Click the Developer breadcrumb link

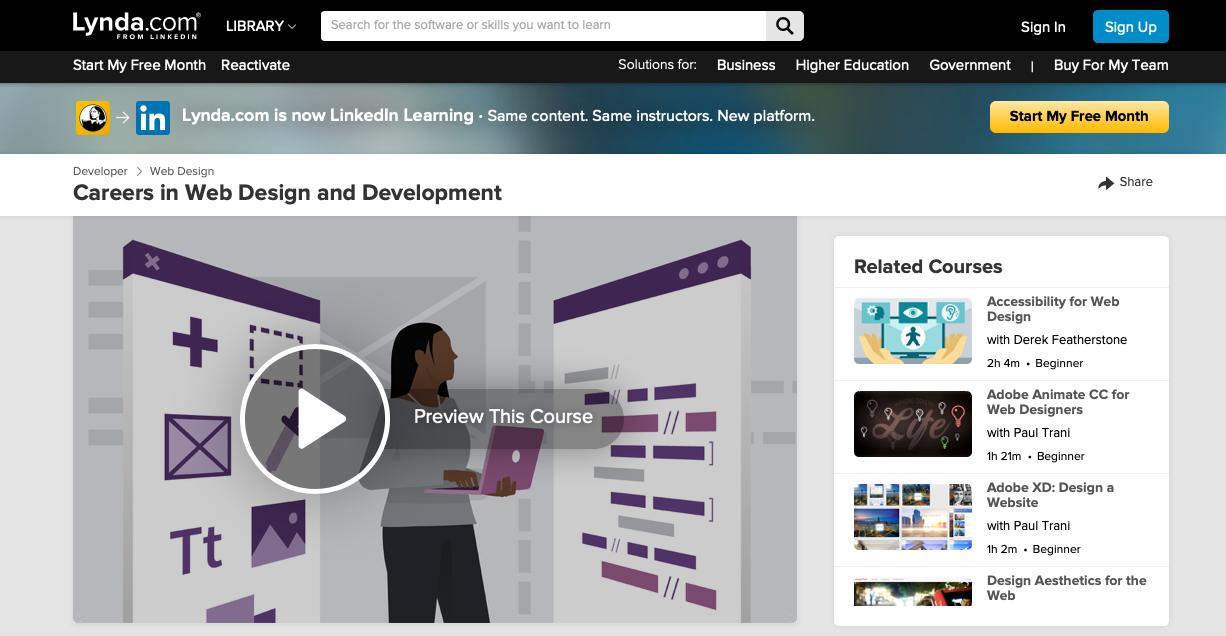(100, 171)
